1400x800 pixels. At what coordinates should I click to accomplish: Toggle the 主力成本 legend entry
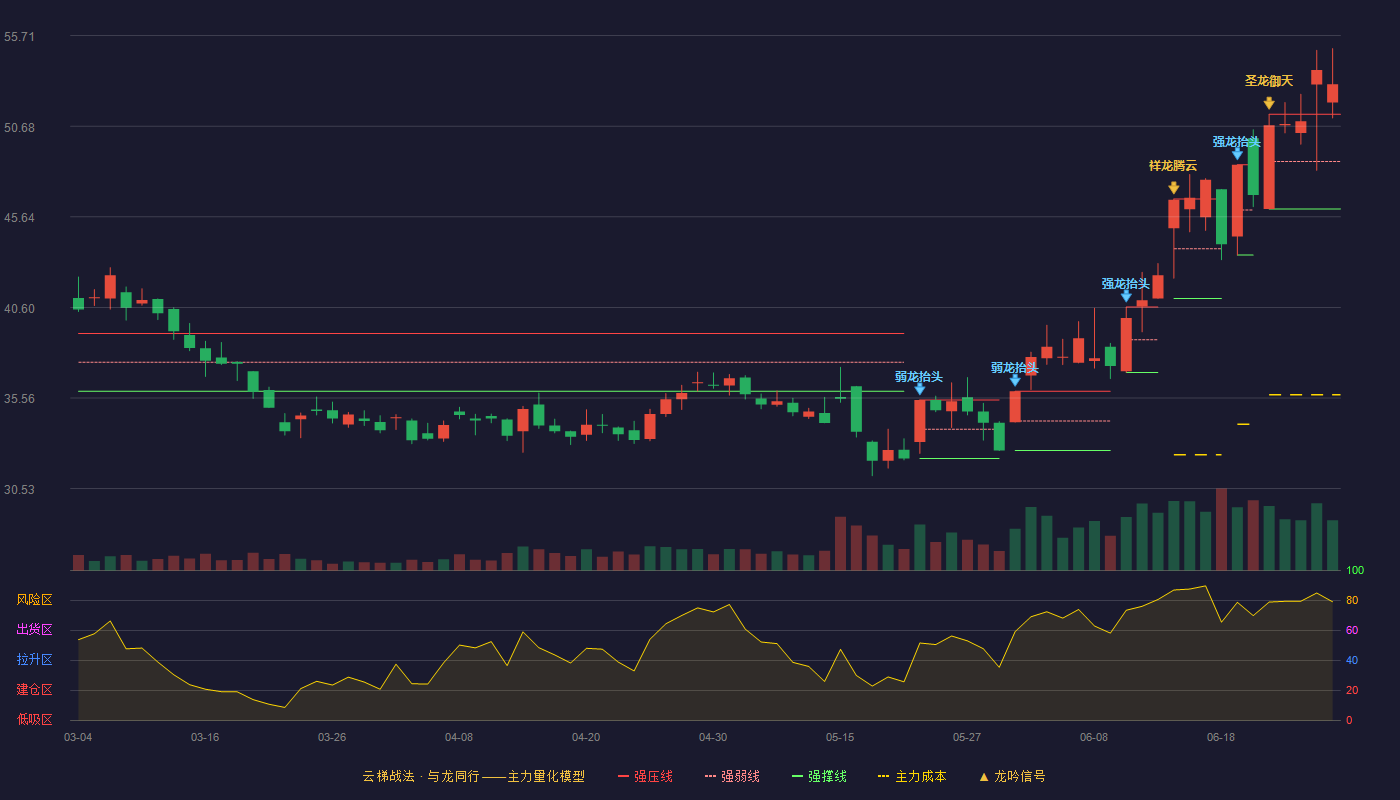pos(912,776)
